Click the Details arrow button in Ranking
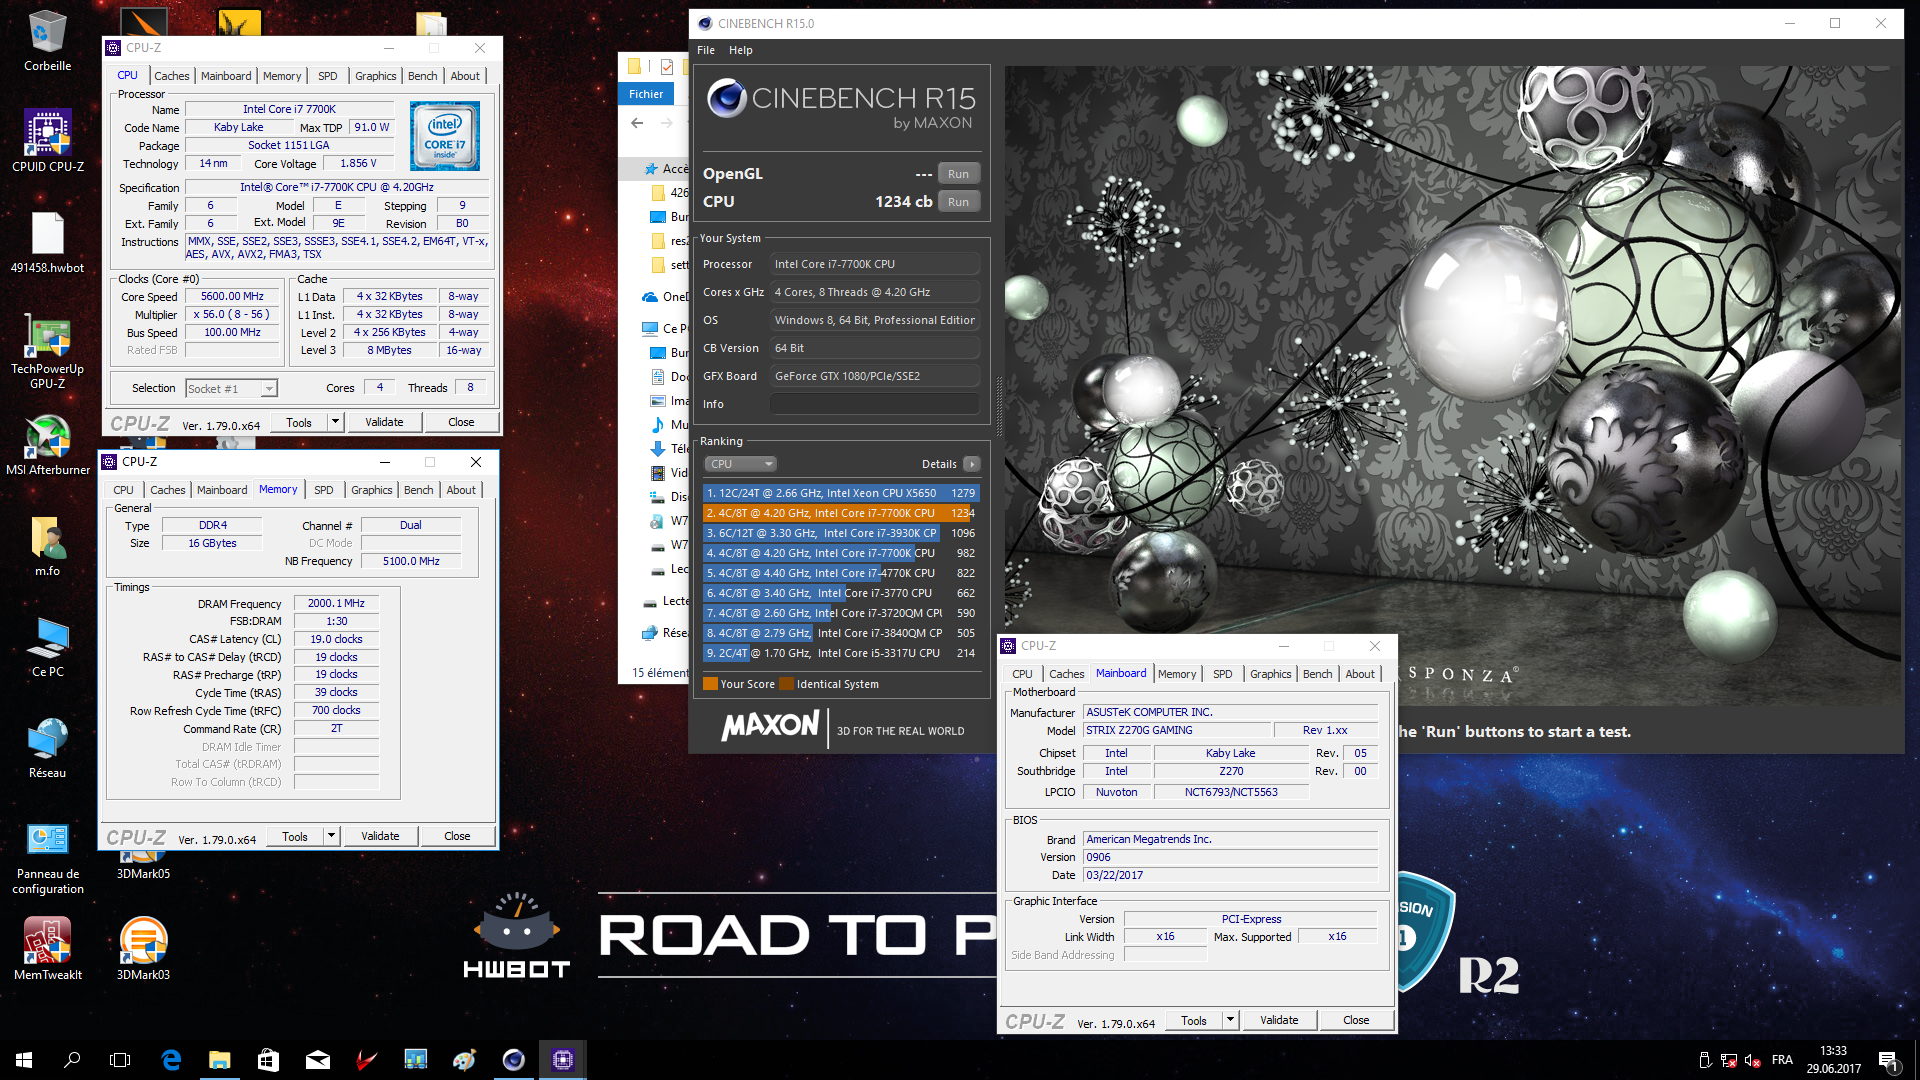Image resolution: width=1920 pixels, height=1080 pixels. tap(971, 464)
